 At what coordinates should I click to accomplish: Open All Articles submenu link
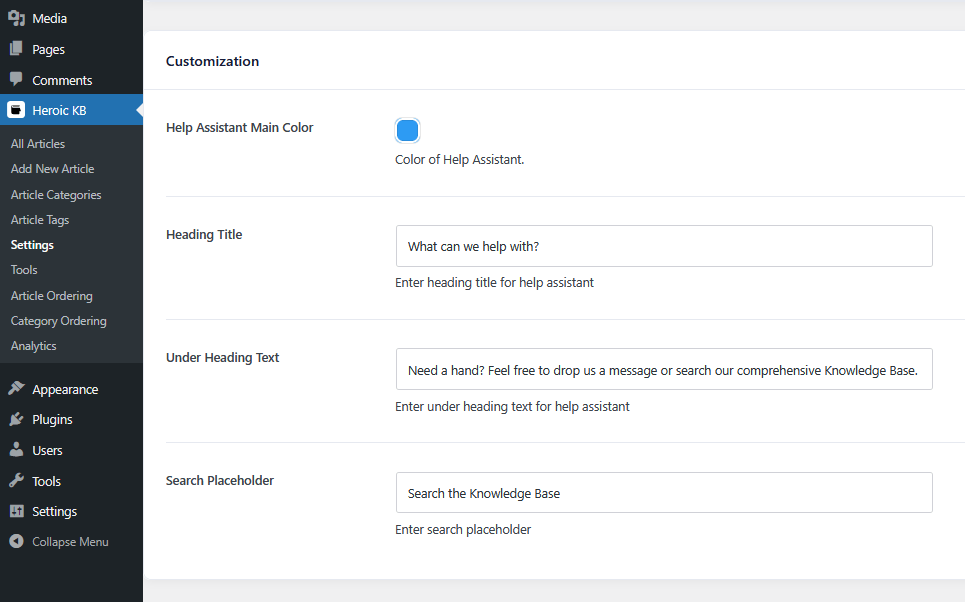click(x=38, y=143)
